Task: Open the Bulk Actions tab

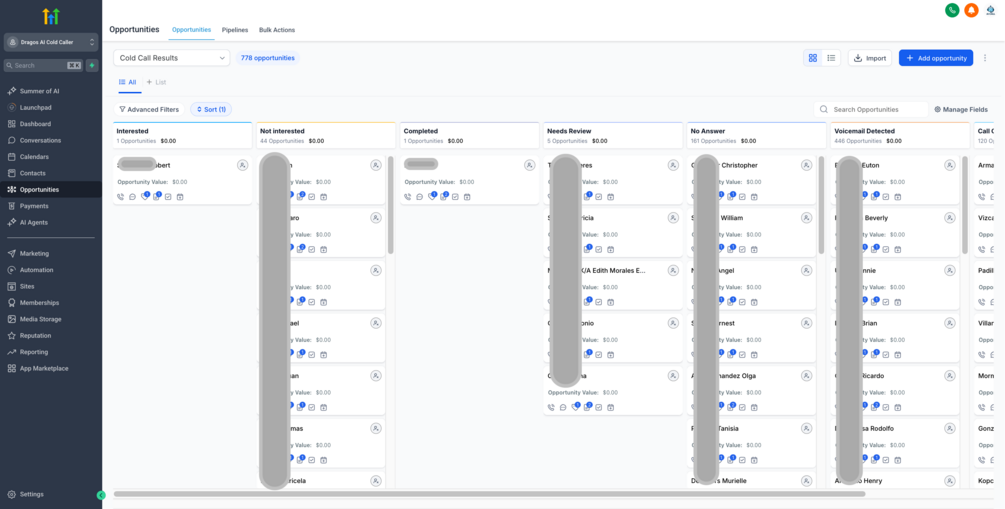Action: coord(277,30)
